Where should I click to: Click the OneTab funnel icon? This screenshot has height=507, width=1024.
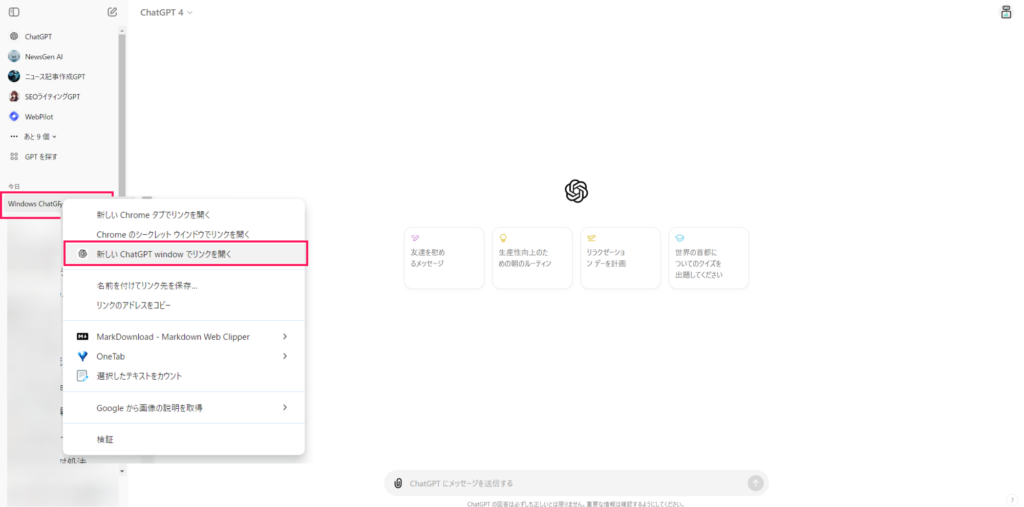(82, 356)
